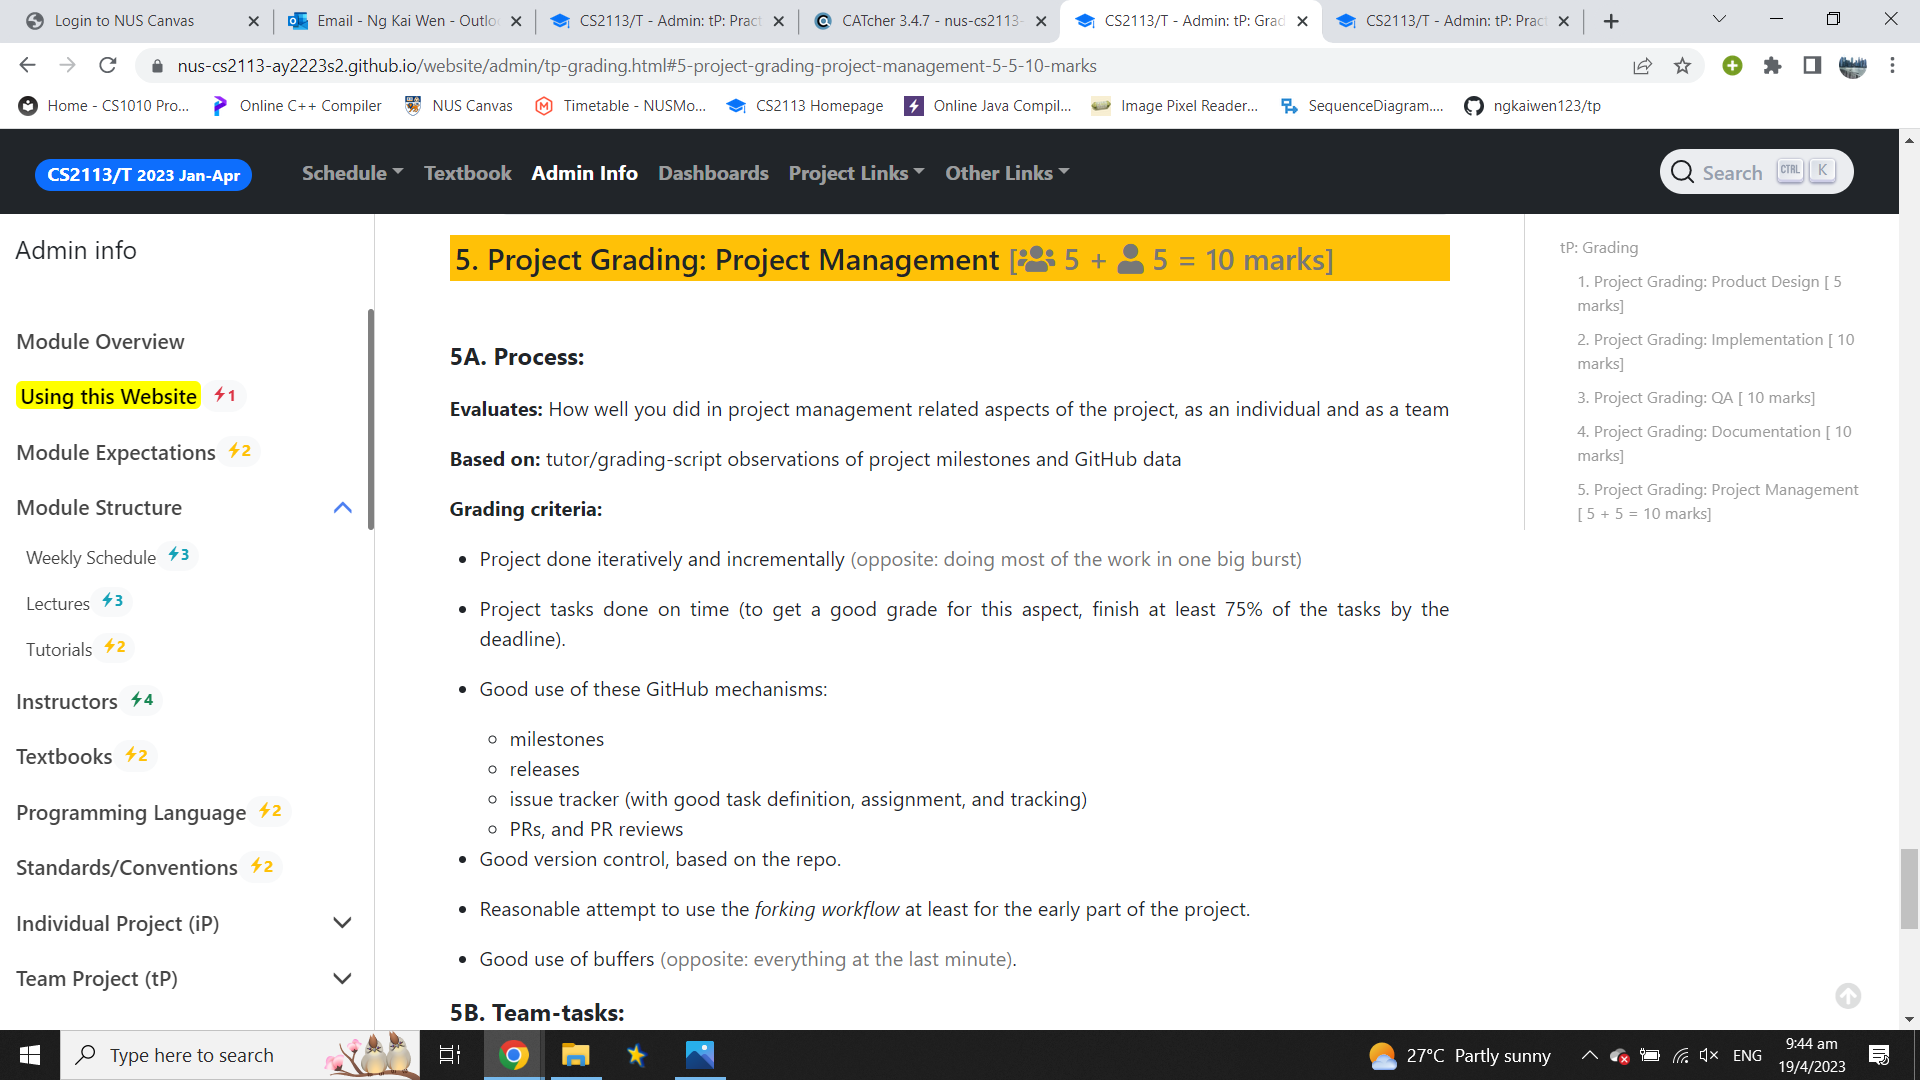The width and height of the screenshot is (1920, 1080).
Task: Collapse the Module Structure section
Action: [342, 508]
